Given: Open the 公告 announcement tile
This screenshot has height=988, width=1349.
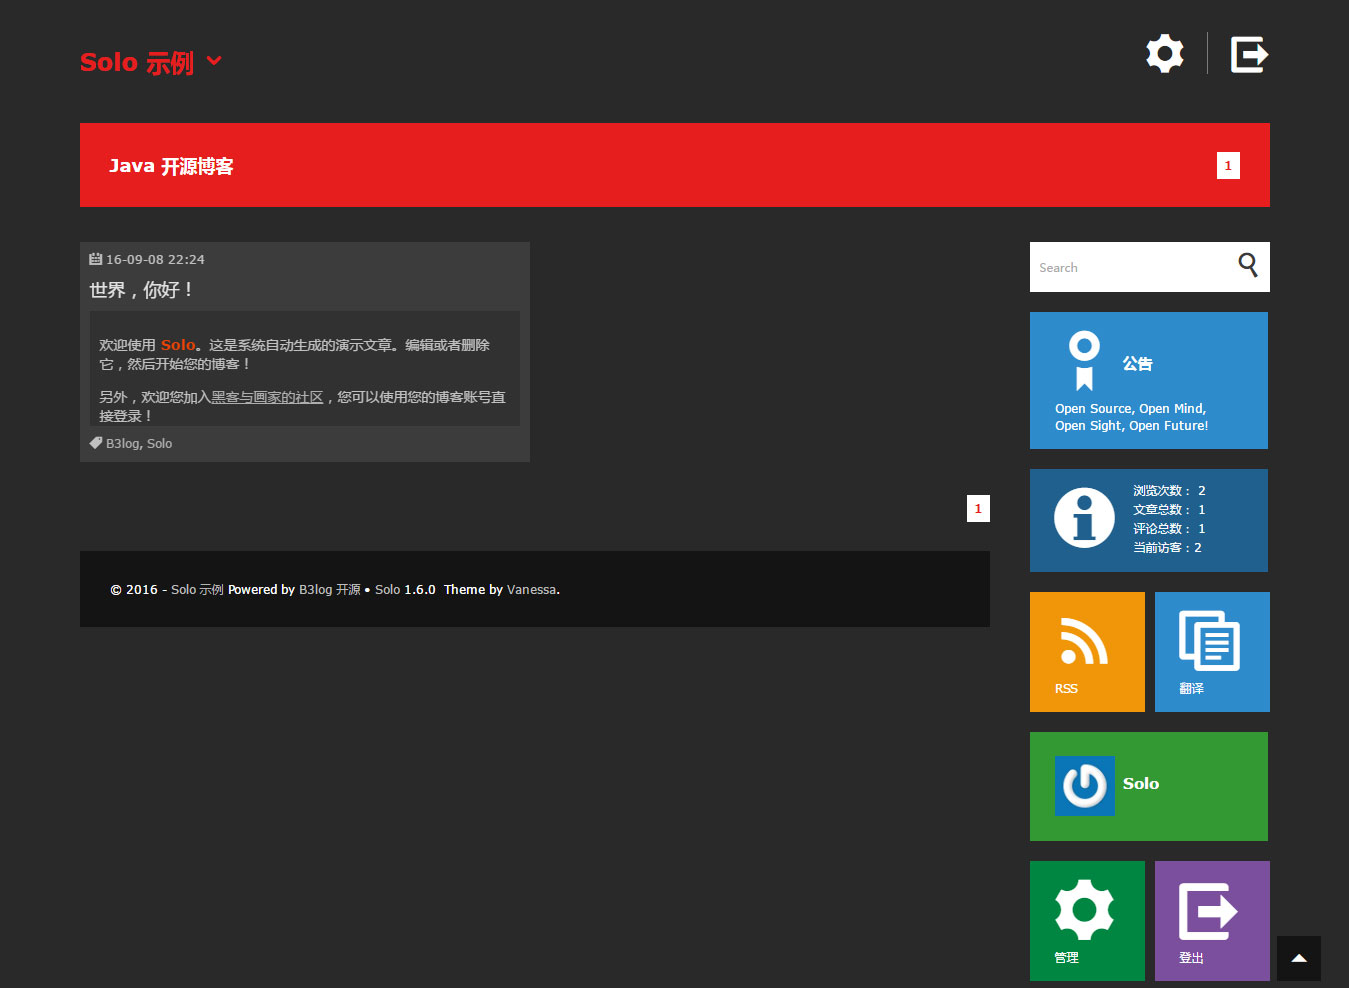Looking at the screenshot, I should coord(1149,380).
